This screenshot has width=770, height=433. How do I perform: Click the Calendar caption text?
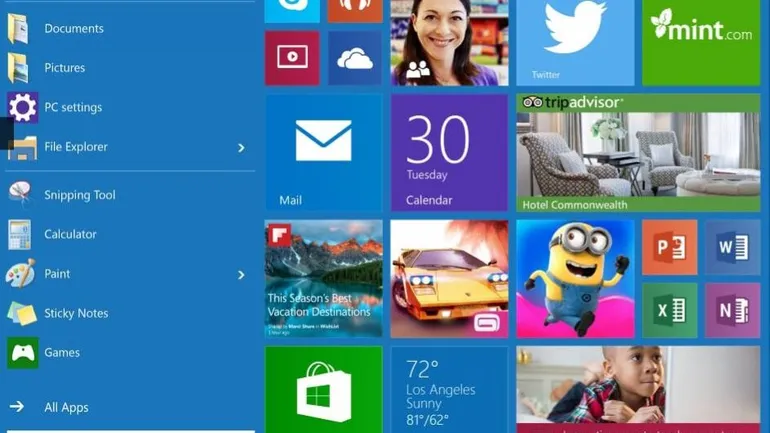pyautogui.click(x=429, y=200)
